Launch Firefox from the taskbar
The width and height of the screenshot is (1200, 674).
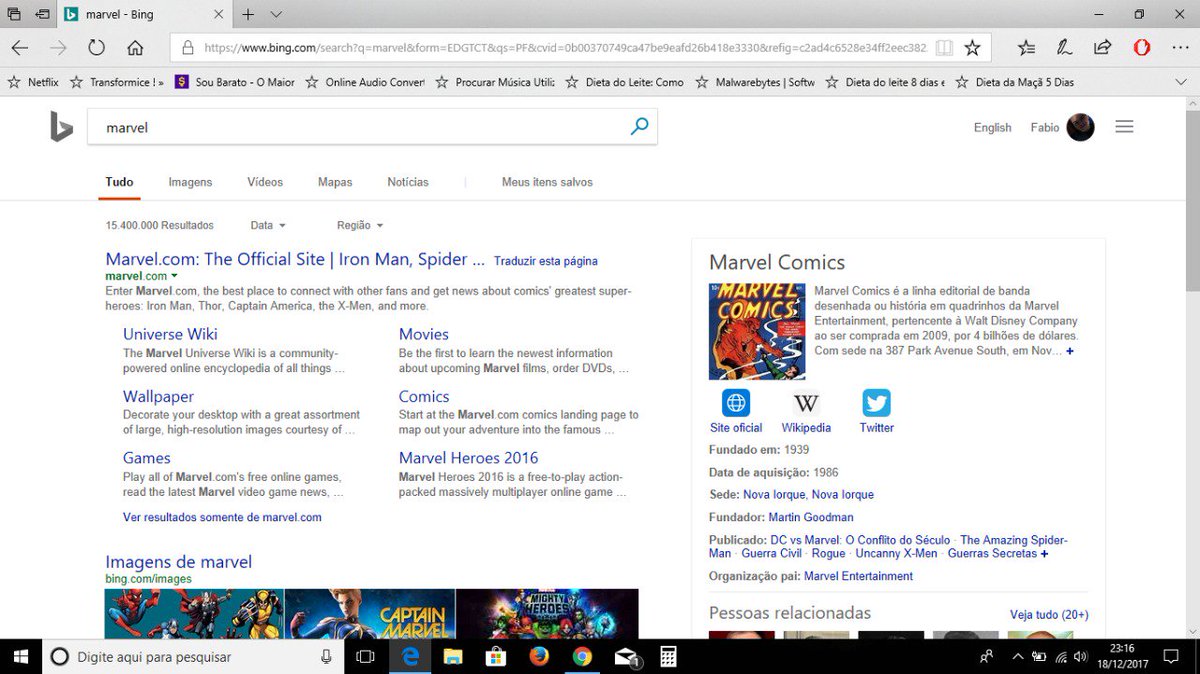point(539,657)
